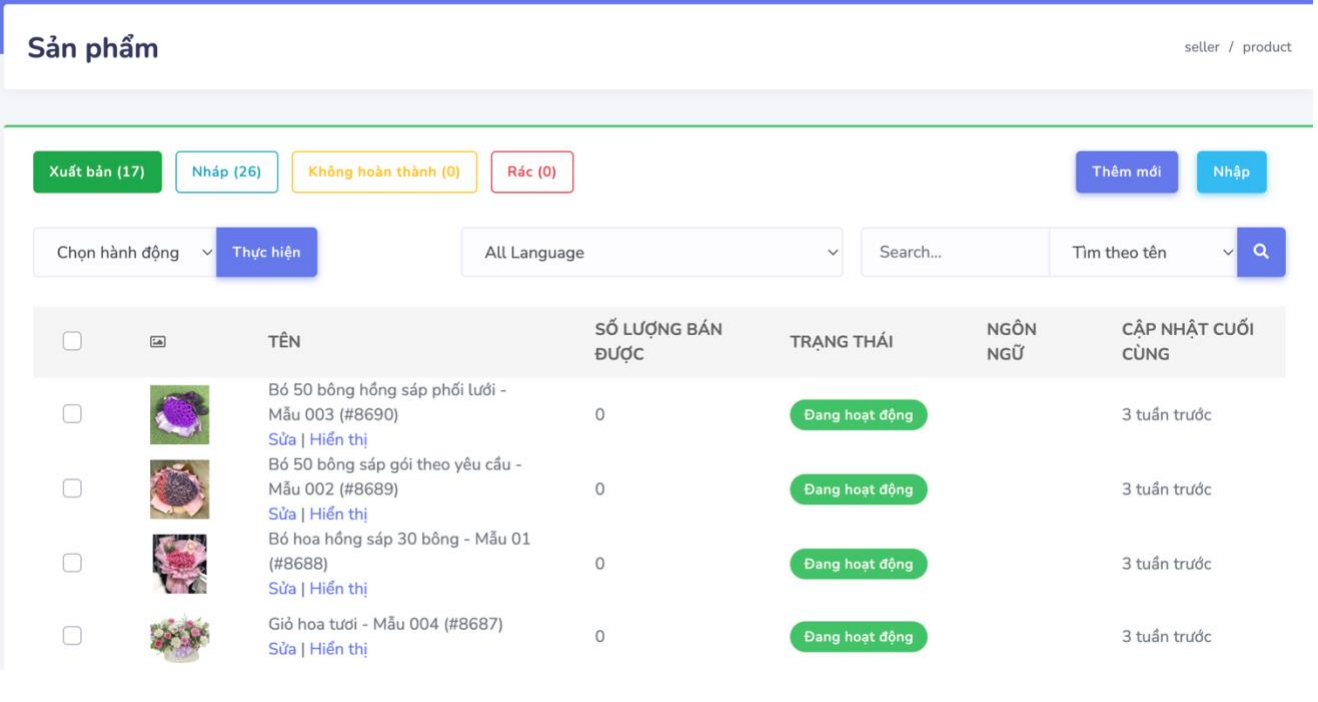This screenshot has height=702, width=1318.
Task: Open the pink 30-rose bouquet thumbnail
Action: [x=180, y=563]
